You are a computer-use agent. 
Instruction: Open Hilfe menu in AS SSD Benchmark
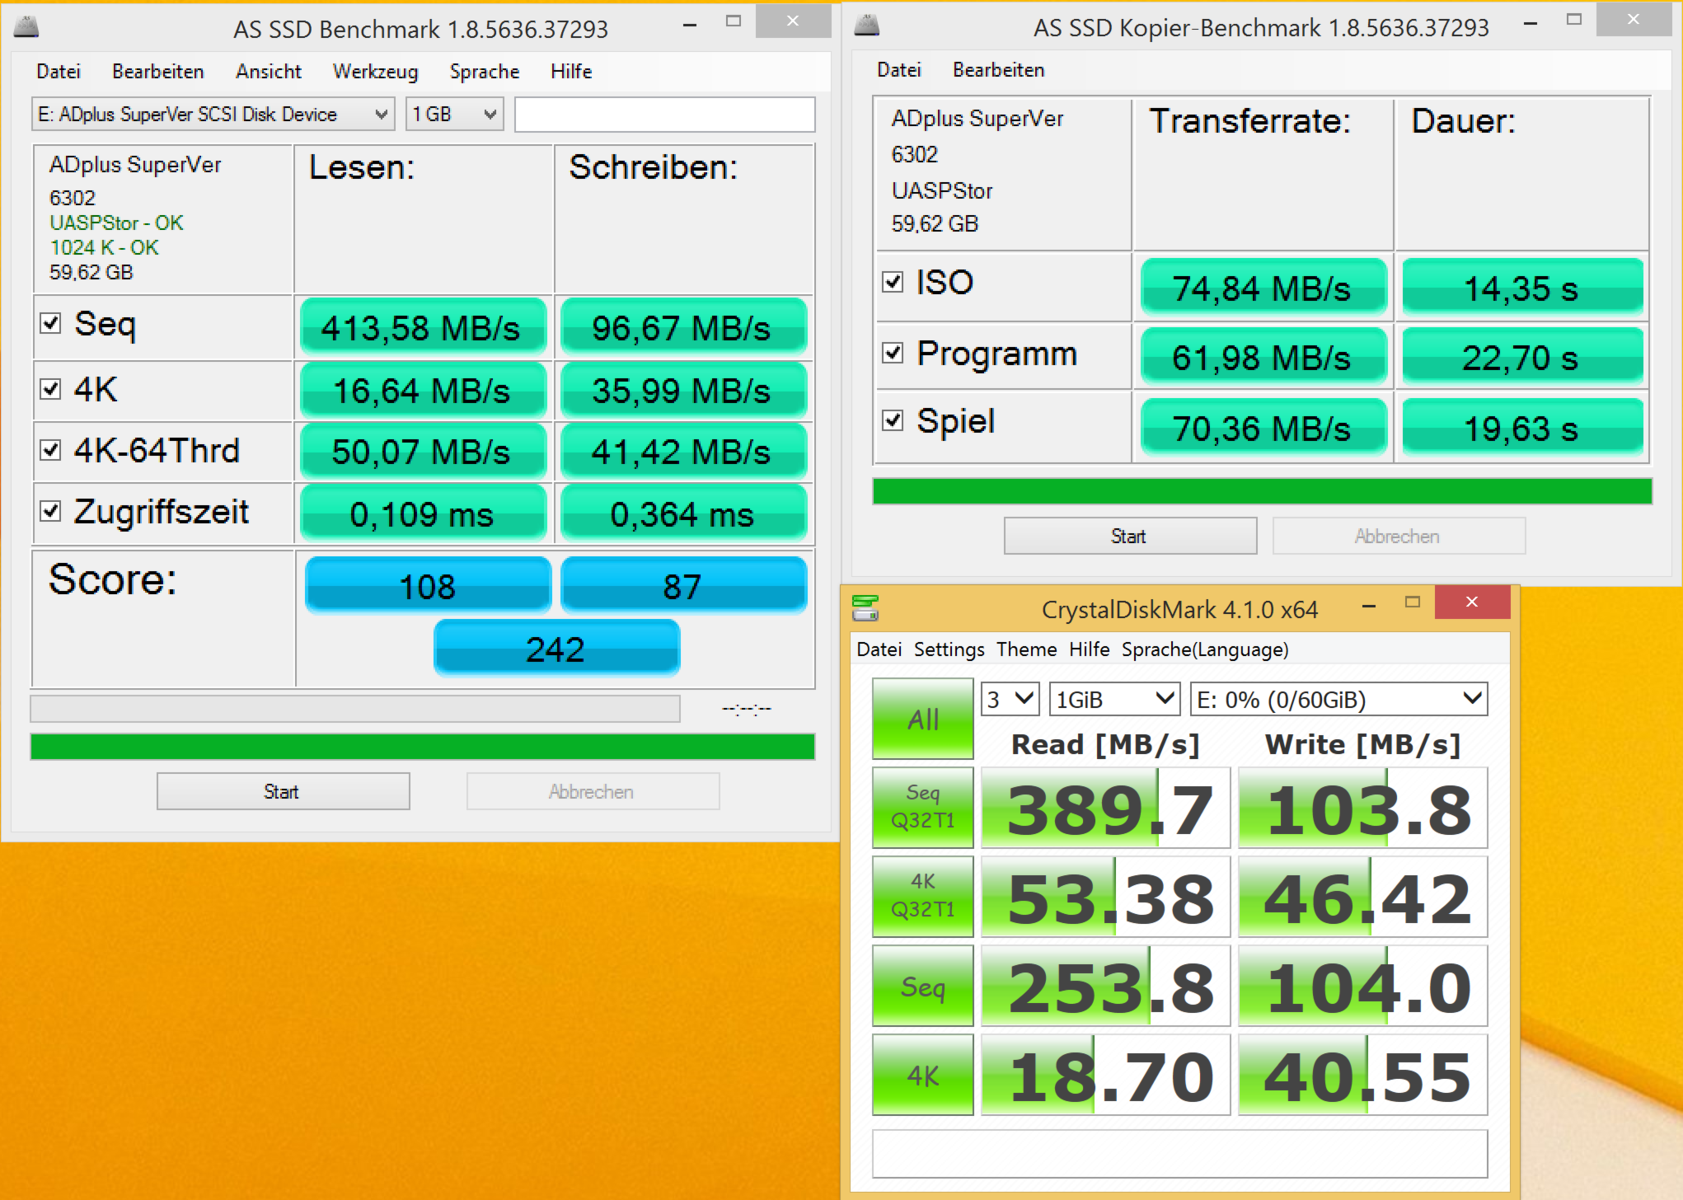point(571,71)
